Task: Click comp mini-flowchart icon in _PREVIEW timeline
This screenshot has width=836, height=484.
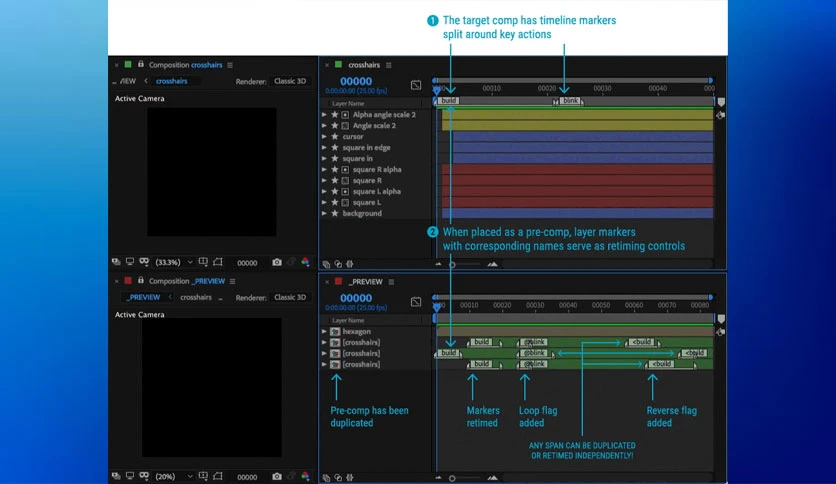Action: [416, 302]
